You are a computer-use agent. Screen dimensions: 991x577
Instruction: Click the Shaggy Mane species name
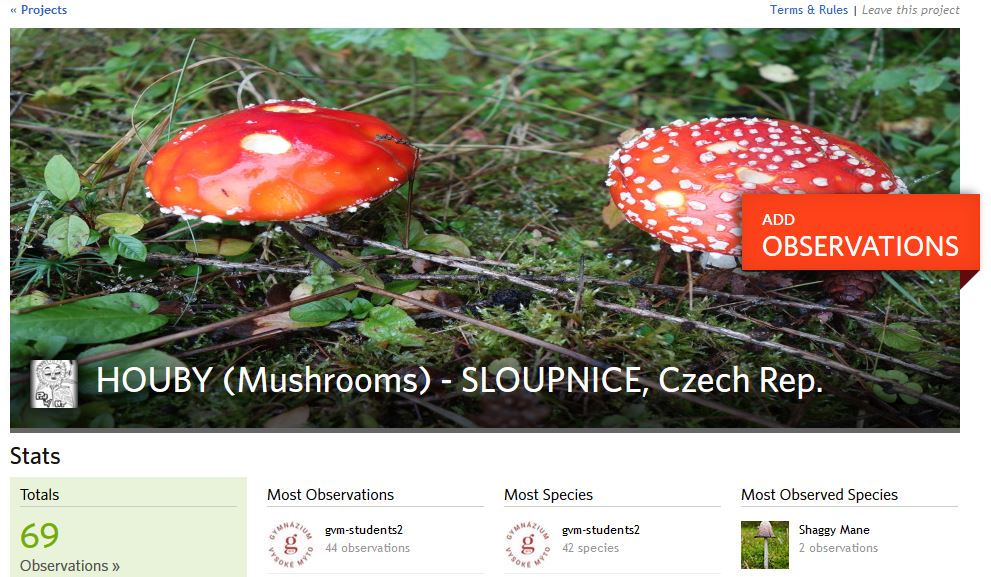point(834,530)
